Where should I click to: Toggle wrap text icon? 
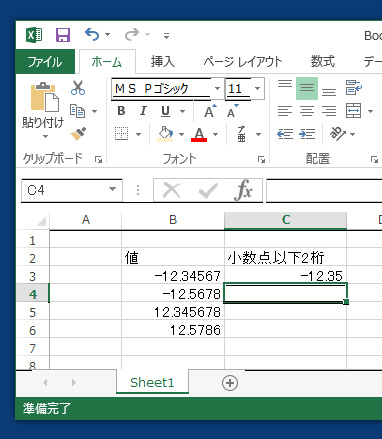(x=353, y=88)
